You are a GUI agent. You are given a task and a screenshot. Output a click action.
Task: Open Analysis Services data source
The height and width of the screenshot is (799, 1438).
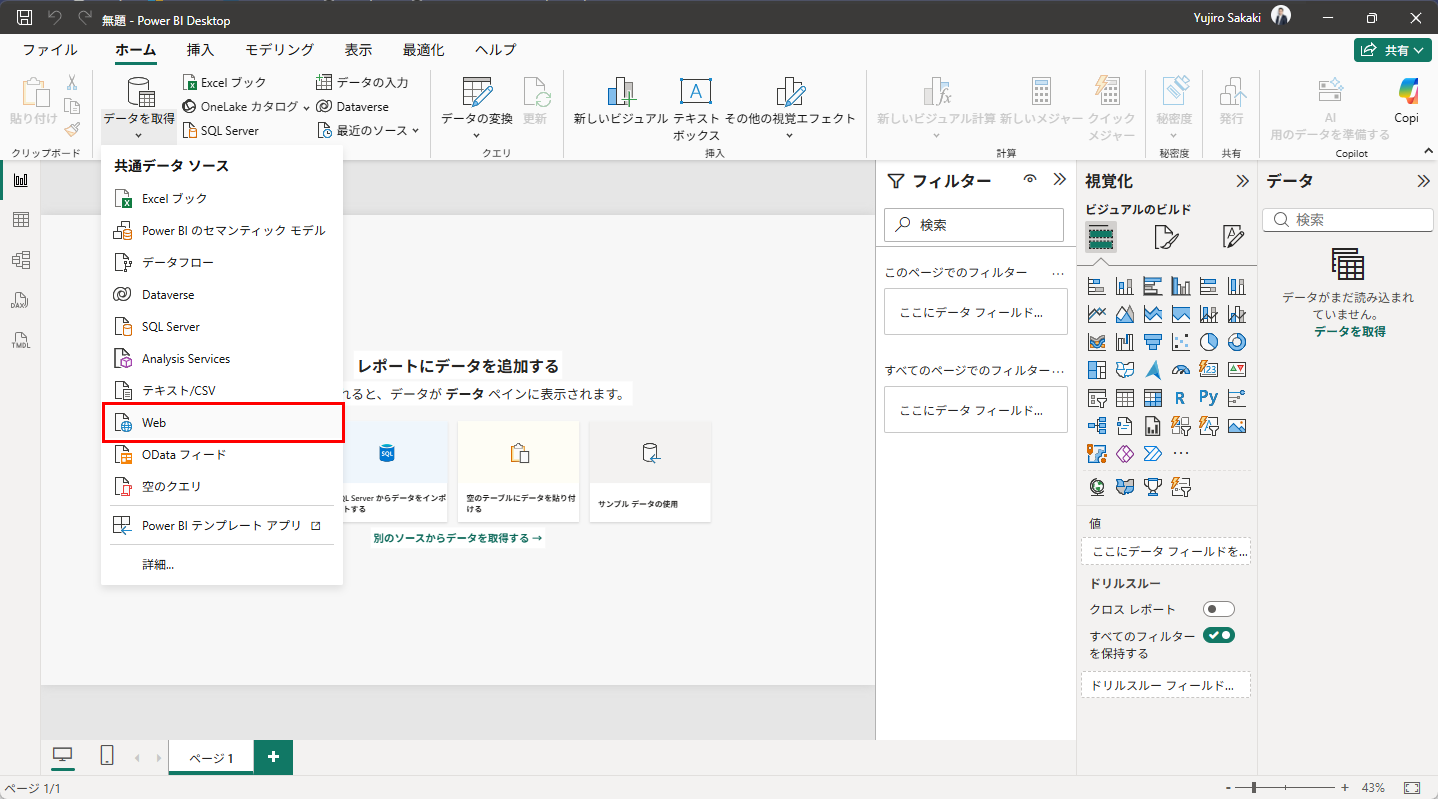tap(223, 359)
